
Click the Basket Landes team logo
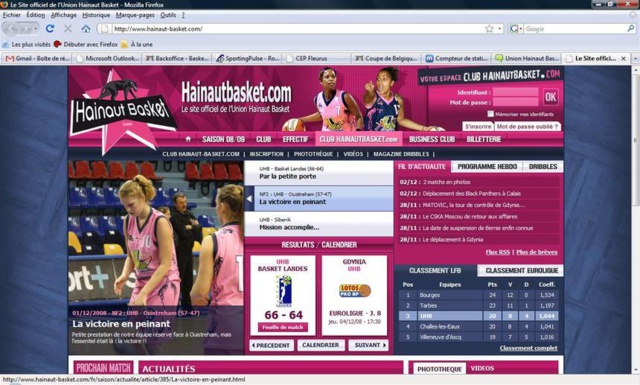click(x=283, y=291)
